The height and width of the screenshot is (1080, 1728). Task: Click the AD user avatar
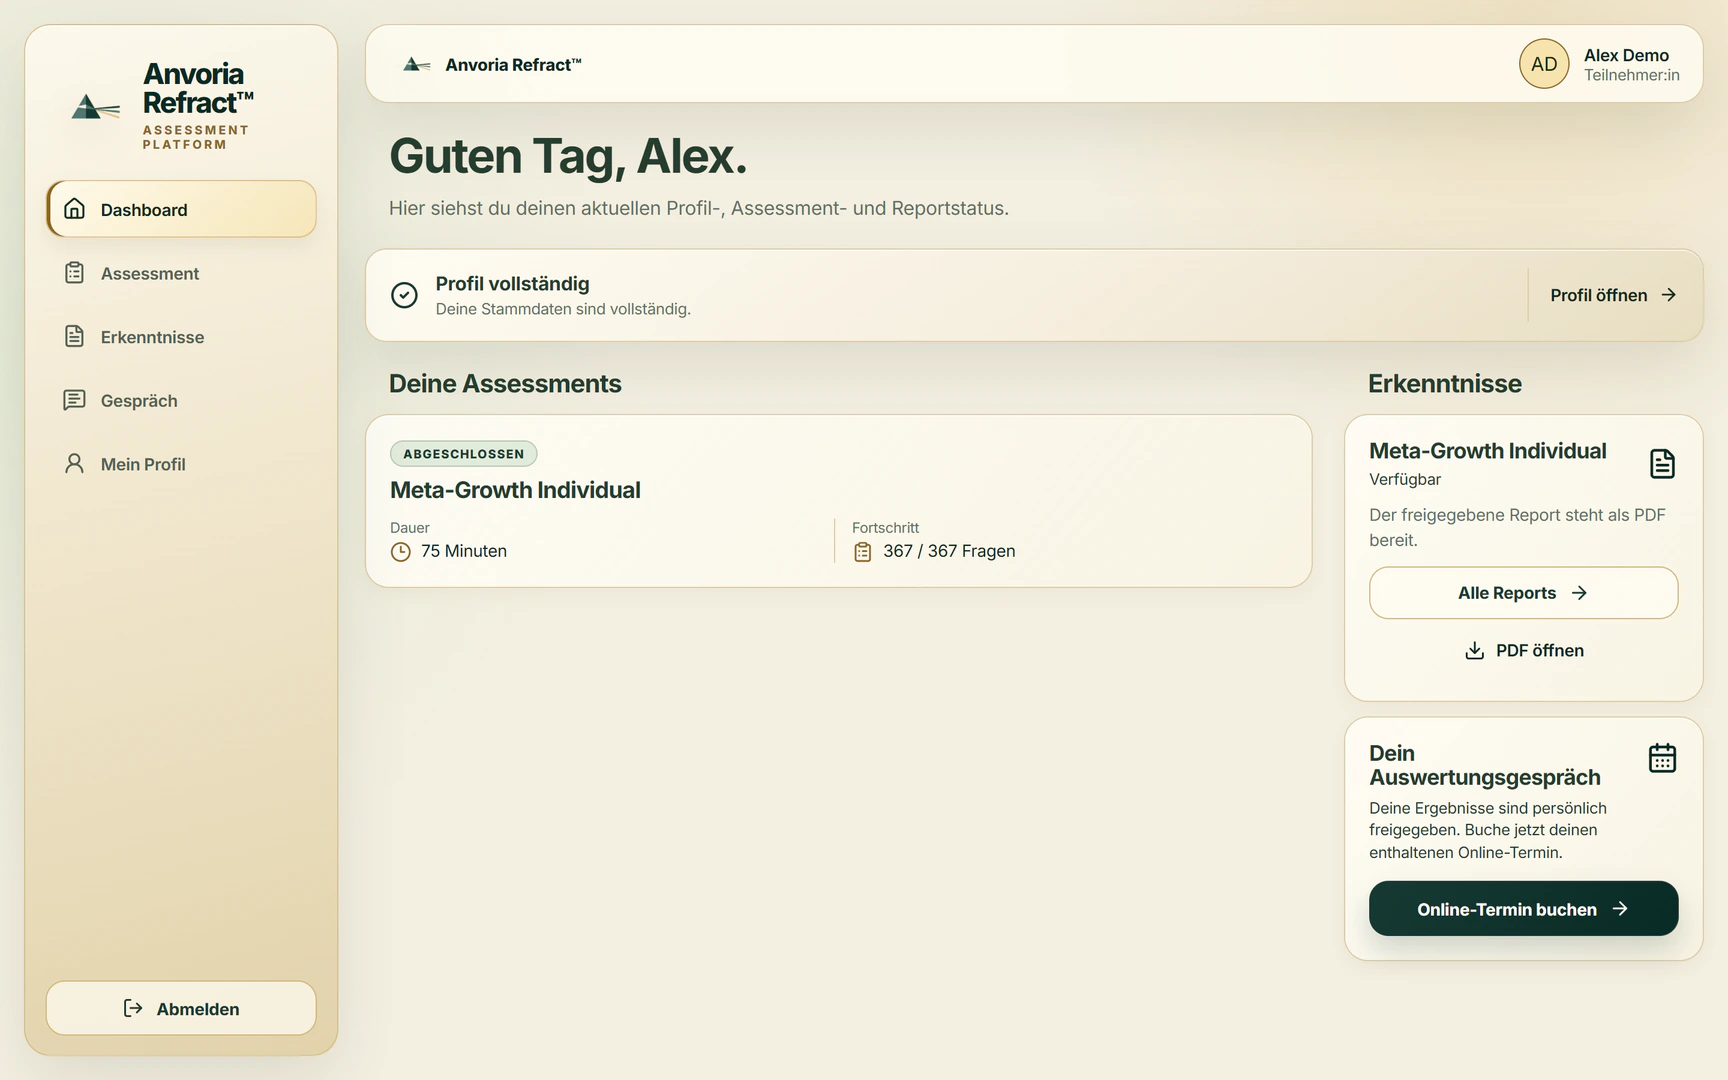click(x=1544, y=64)
